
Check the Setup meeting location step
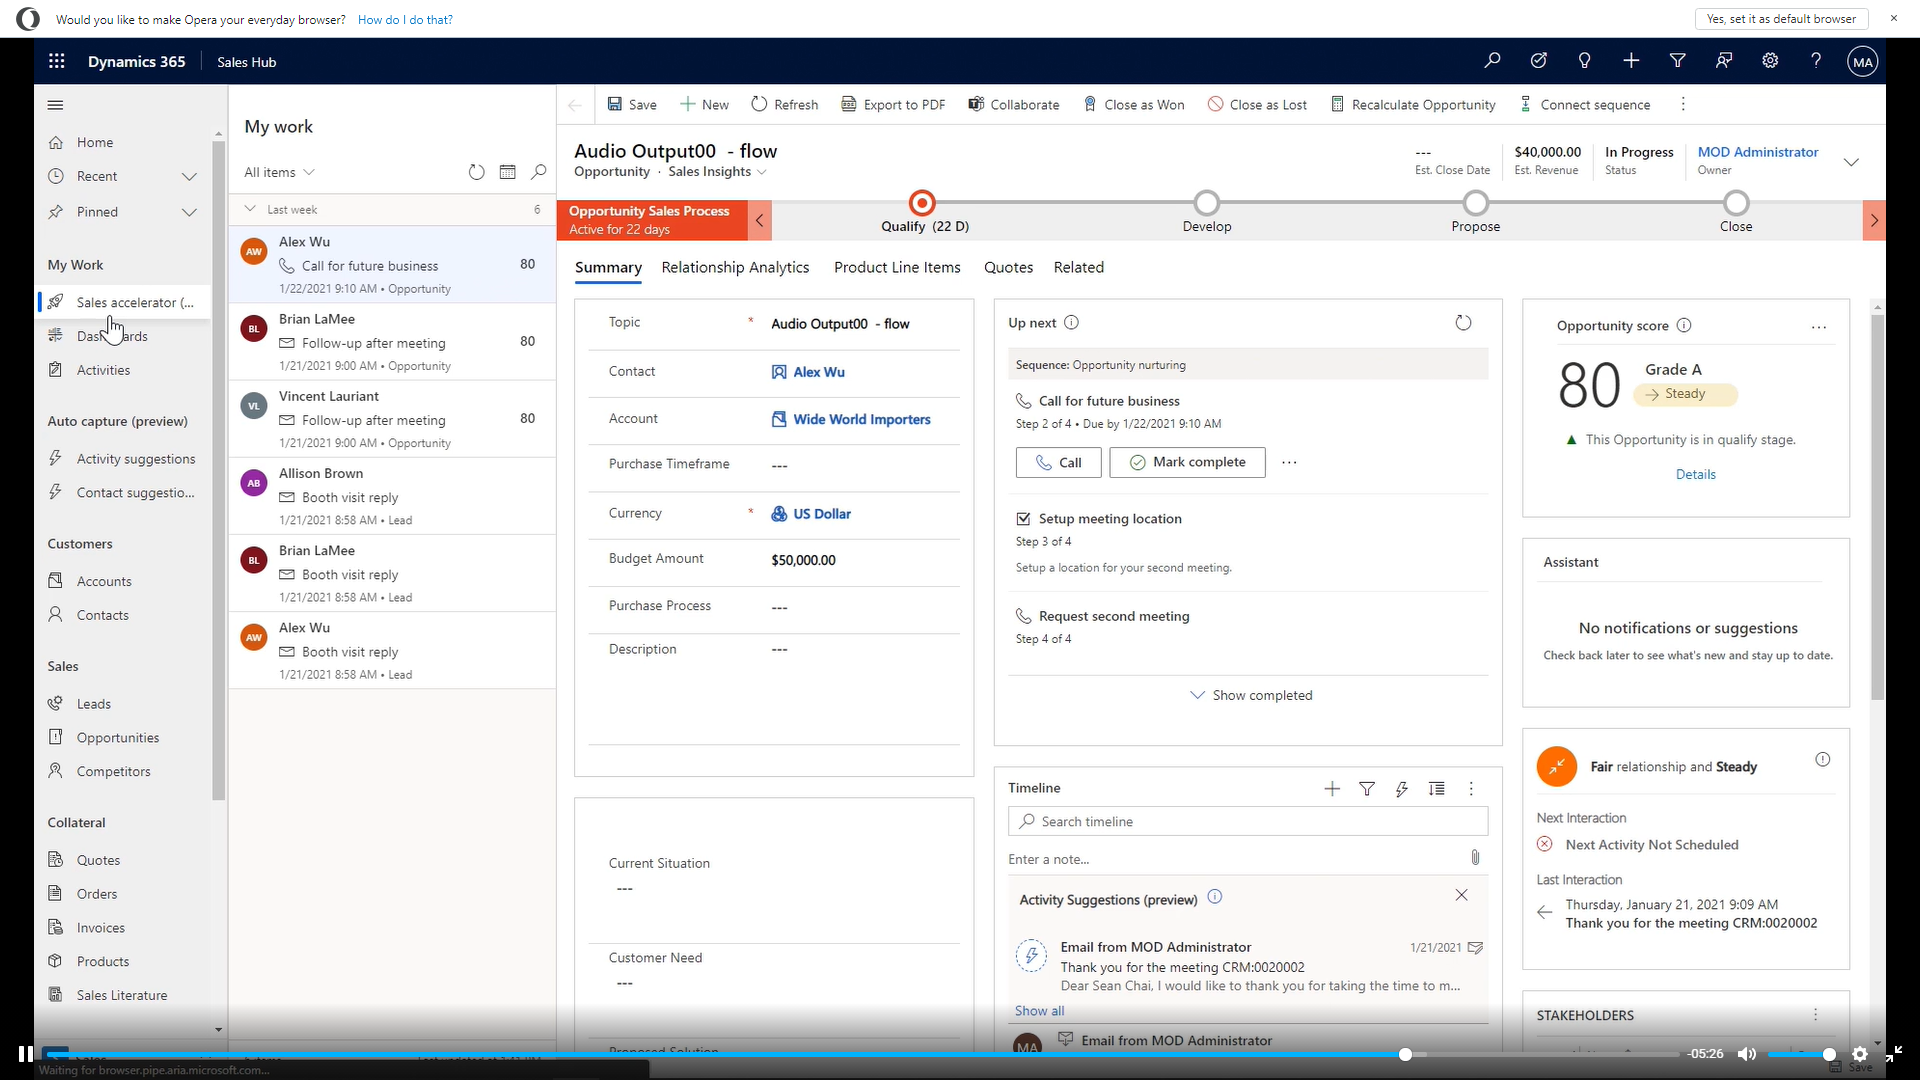point(1023,519)
